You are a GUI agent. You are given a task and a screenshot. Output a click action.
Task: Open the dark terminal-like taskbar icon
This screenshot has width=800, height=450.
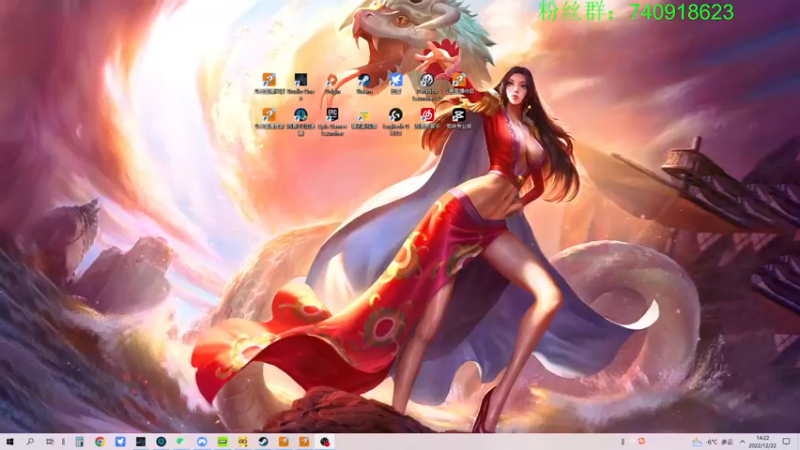pyautogui.click(x=141, y=442)
